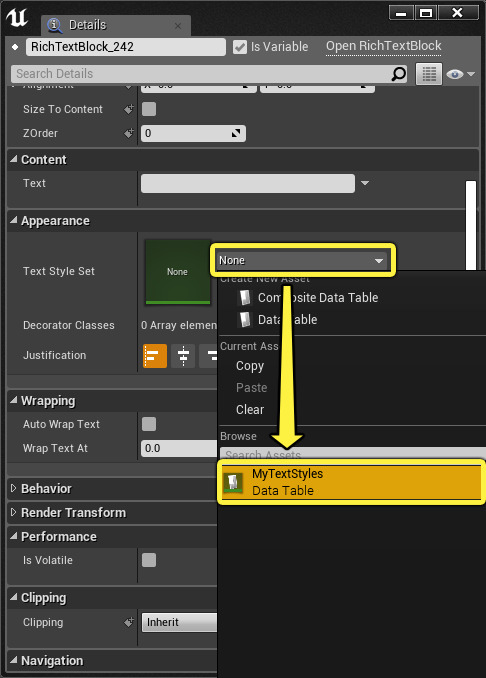Toggle the Is Volatile checkbox
This screenshot has height=678, width=486.
tap(149, 560)
